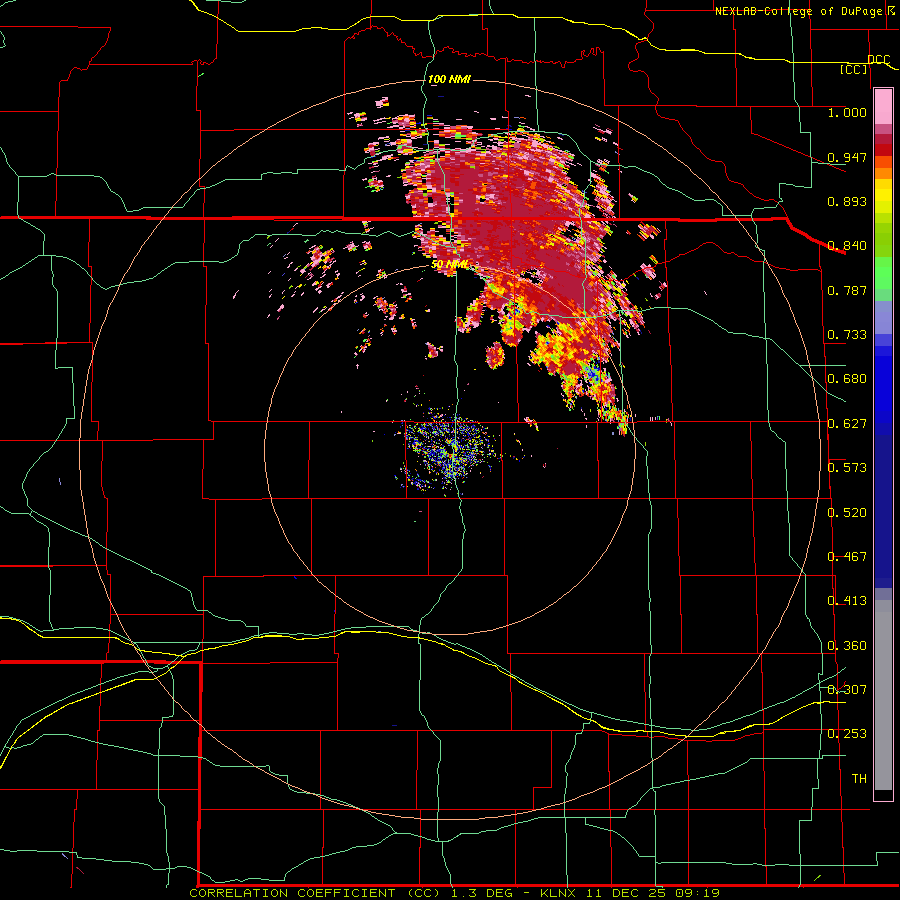Click the [CC] legend unit label

[854, 69]
